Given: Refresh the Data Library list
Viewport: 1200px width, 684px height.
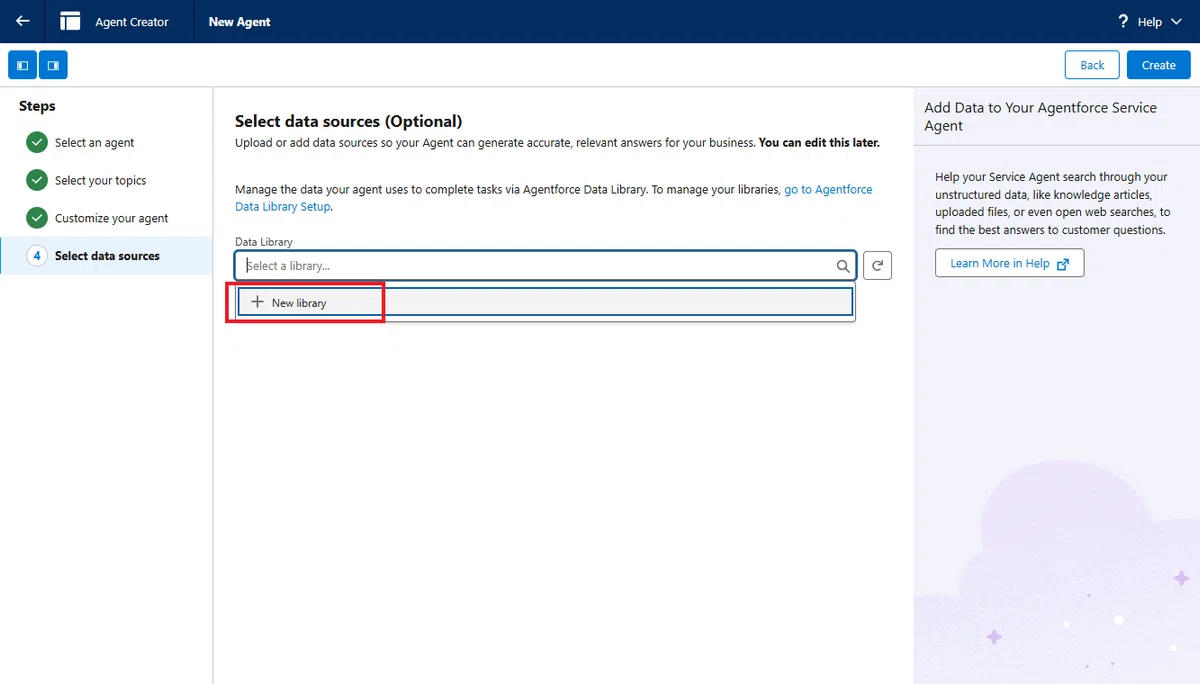Looking at the screenshot, I should tap(877, 265).
